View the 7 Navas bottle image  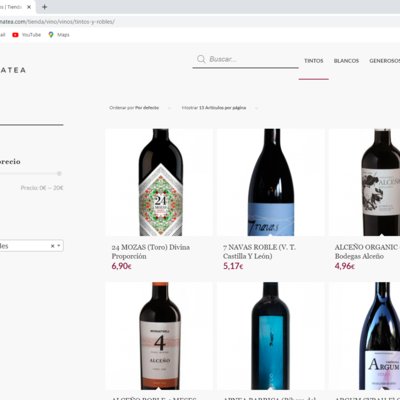point(270,182)
